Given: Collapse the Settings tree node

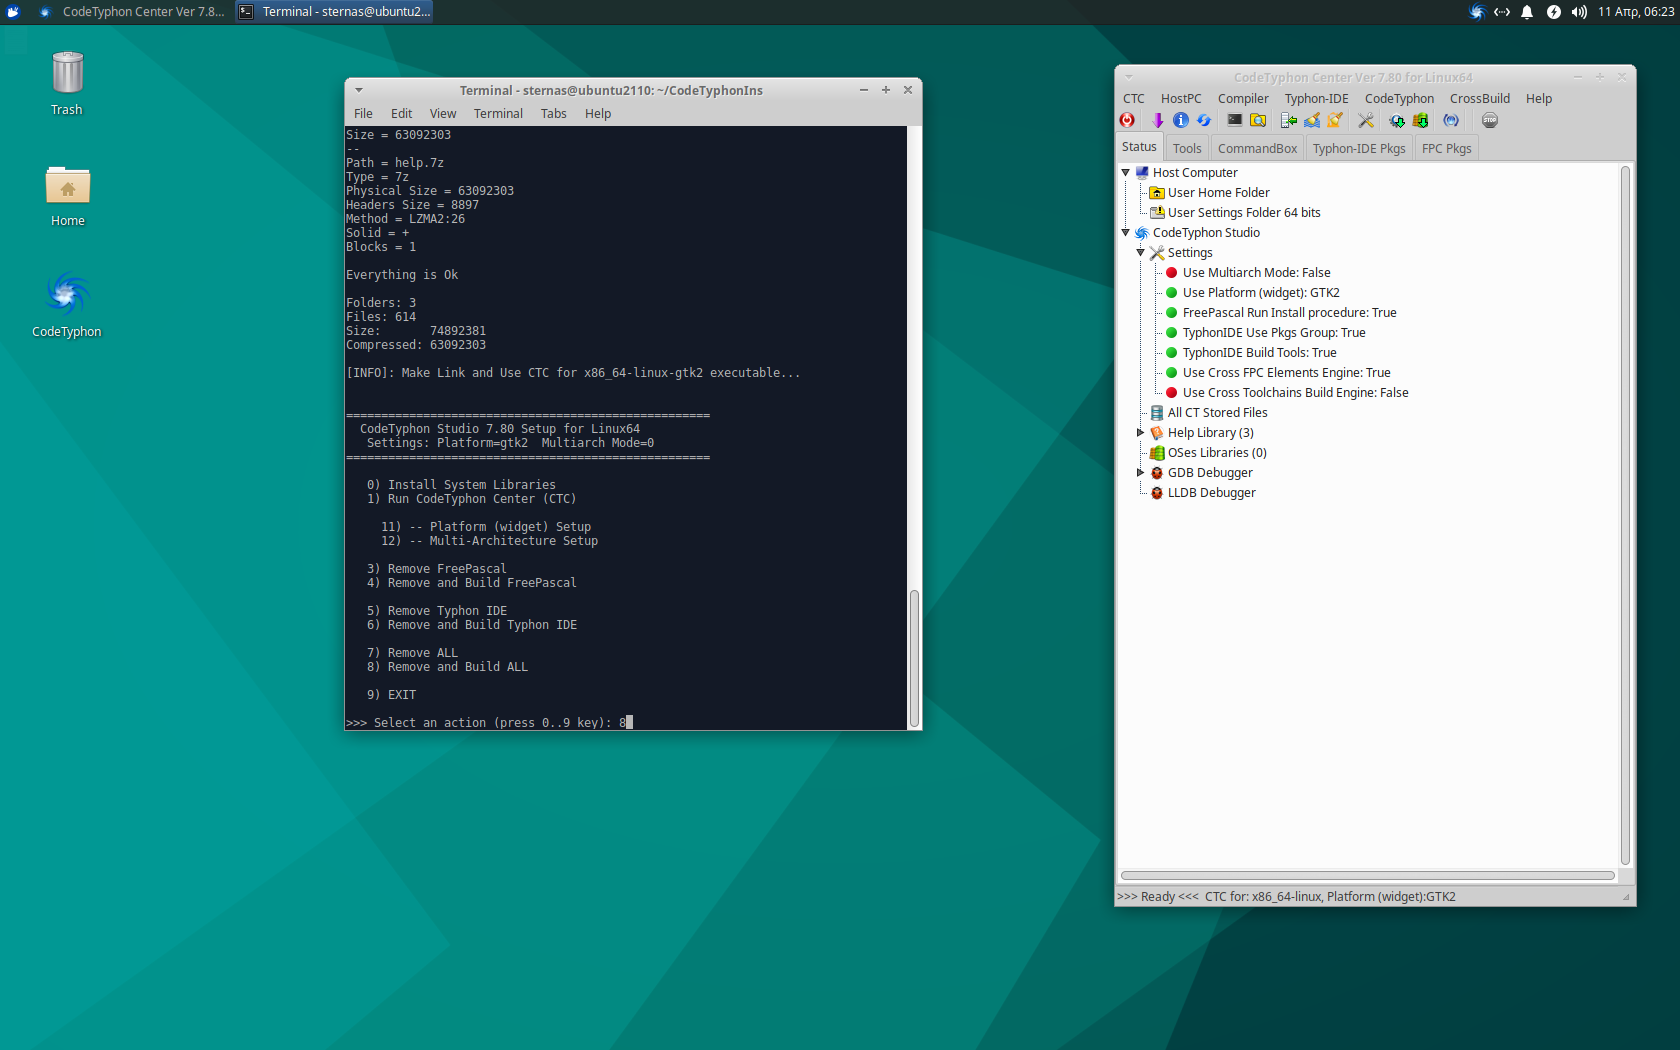Looking at the screenshot, I should pyautogui.click(x=1141, y=253).
